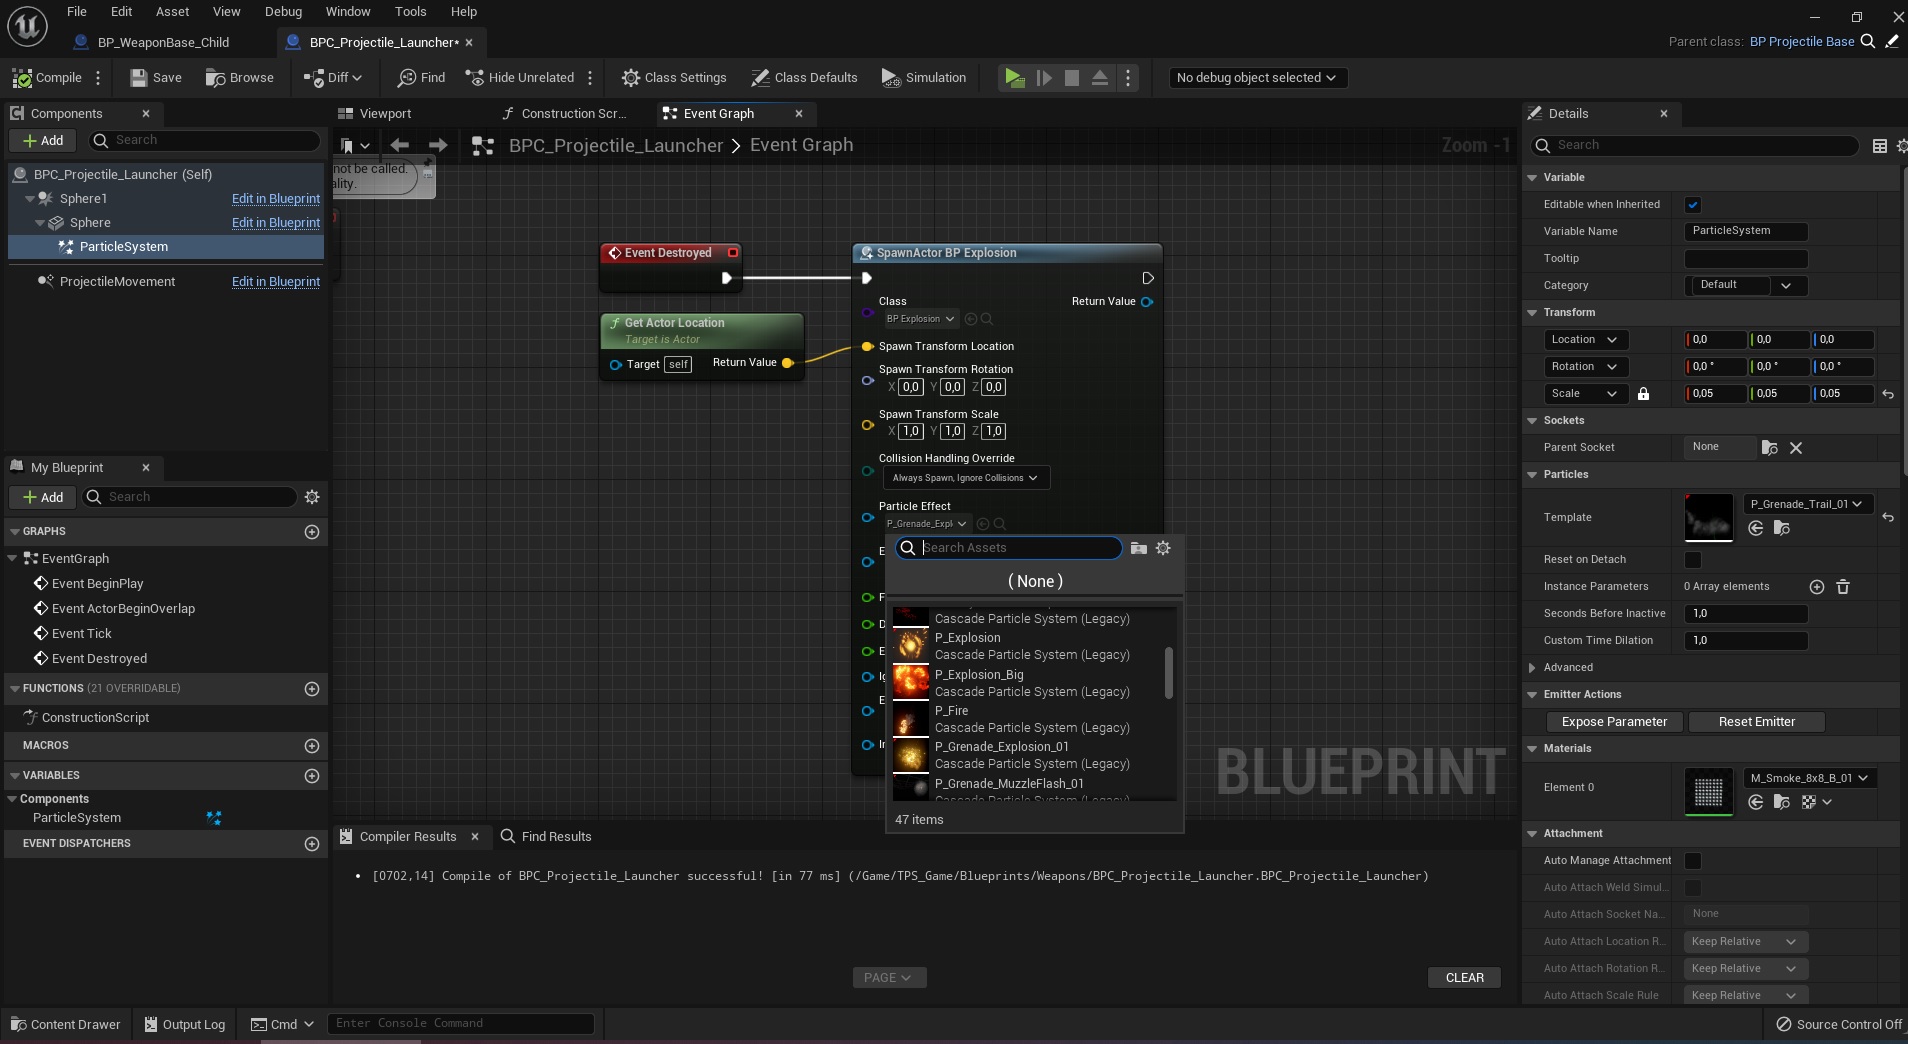Open the Find in Blueprint search
Screen dimensions: 1908x1044
tap(420, 78)
